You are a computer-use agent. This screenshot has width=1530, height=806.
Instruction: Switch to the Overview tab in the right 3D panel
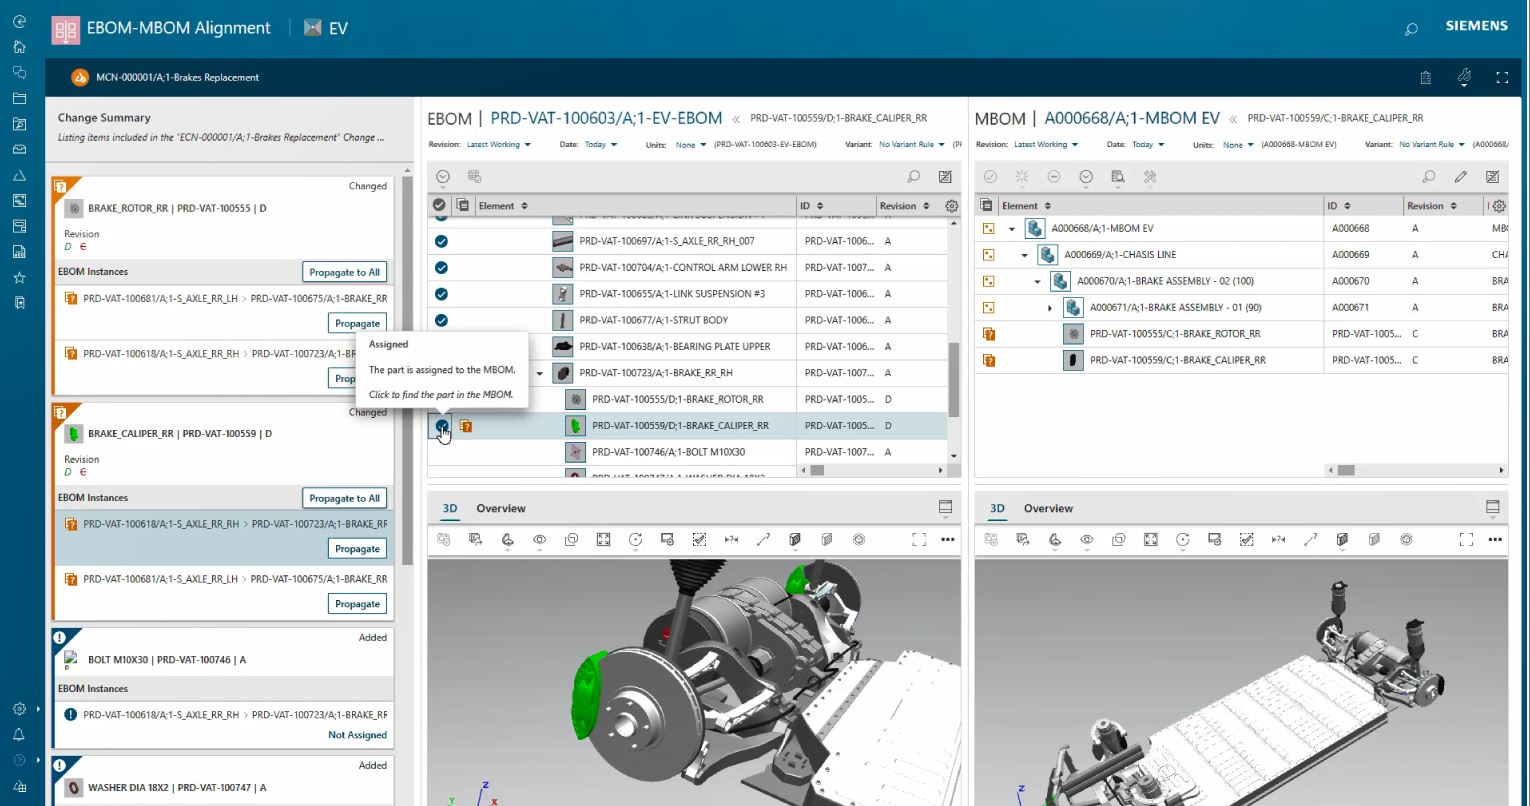(x=1048, y=508)
